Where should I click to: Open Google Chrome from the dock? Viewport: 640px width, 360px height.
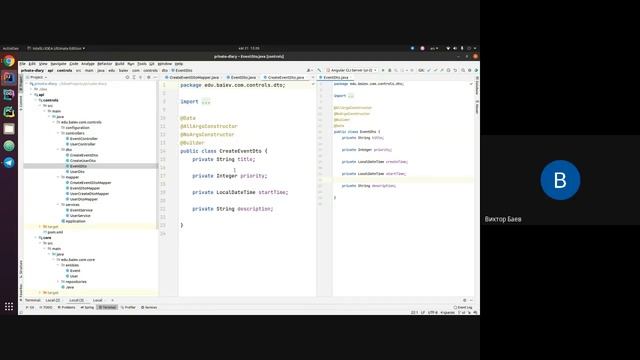click(x=9, y=61)
